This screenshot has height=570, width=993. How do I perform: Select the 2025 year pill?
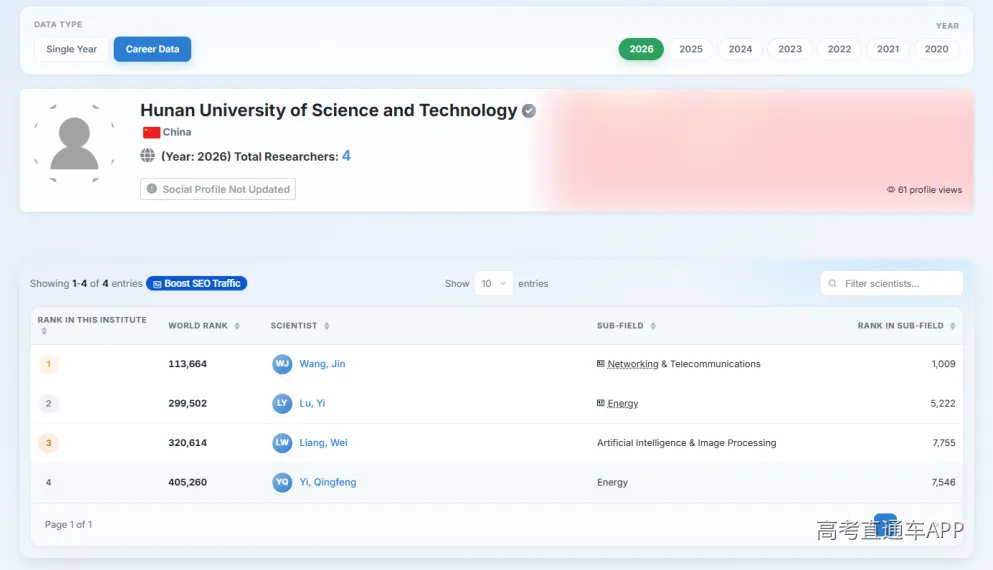pos(691,49)
